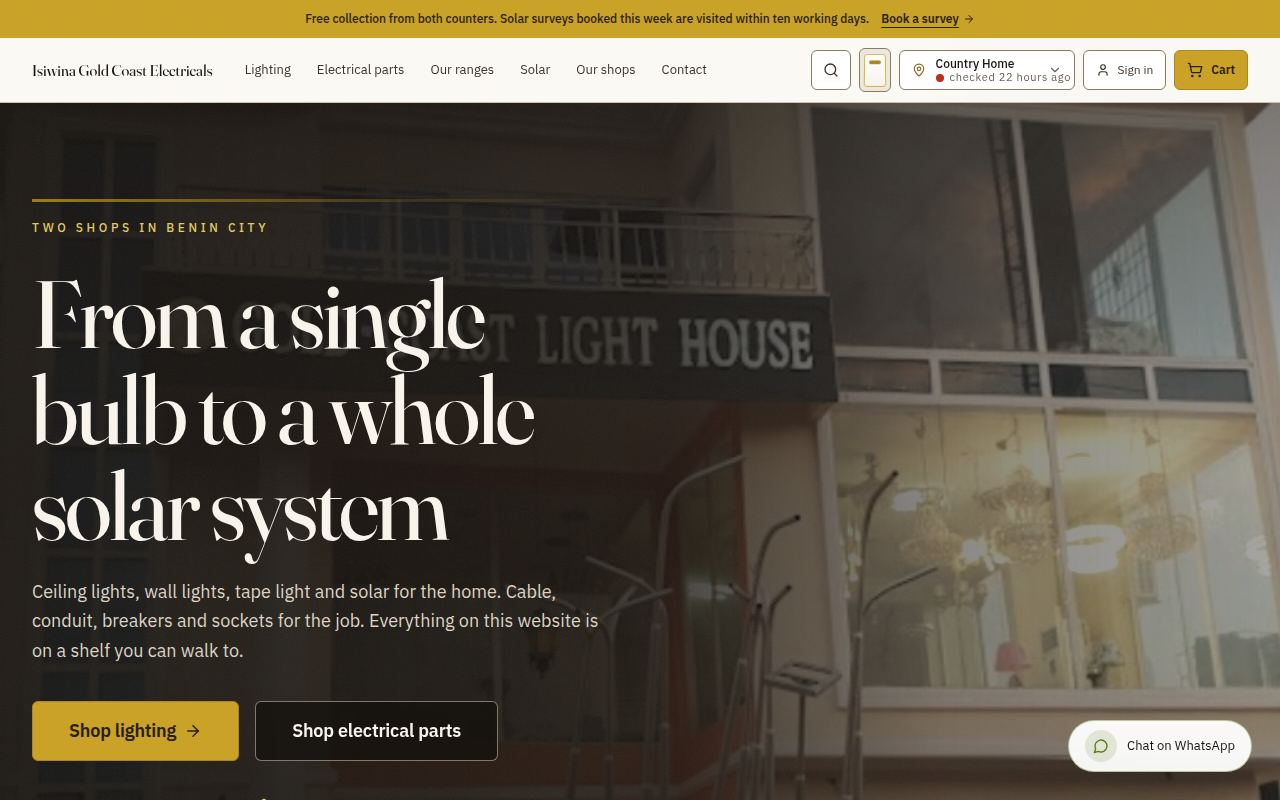
Task: Click the Isiwina Gold Coast Electricals logo
Action: (x=122, y=70)
